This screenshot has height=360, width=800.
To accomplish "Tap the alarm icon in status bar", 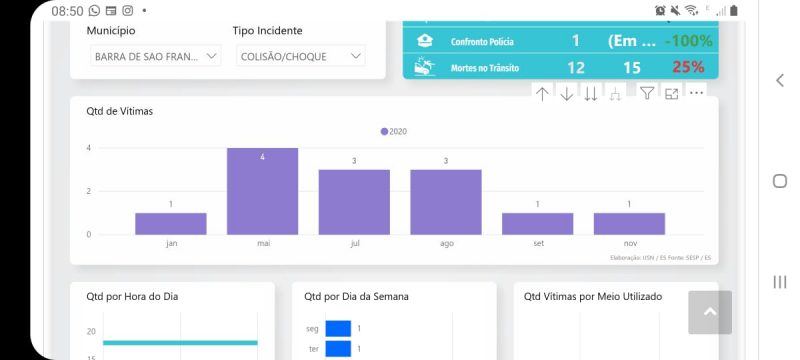I will (660, 10).
